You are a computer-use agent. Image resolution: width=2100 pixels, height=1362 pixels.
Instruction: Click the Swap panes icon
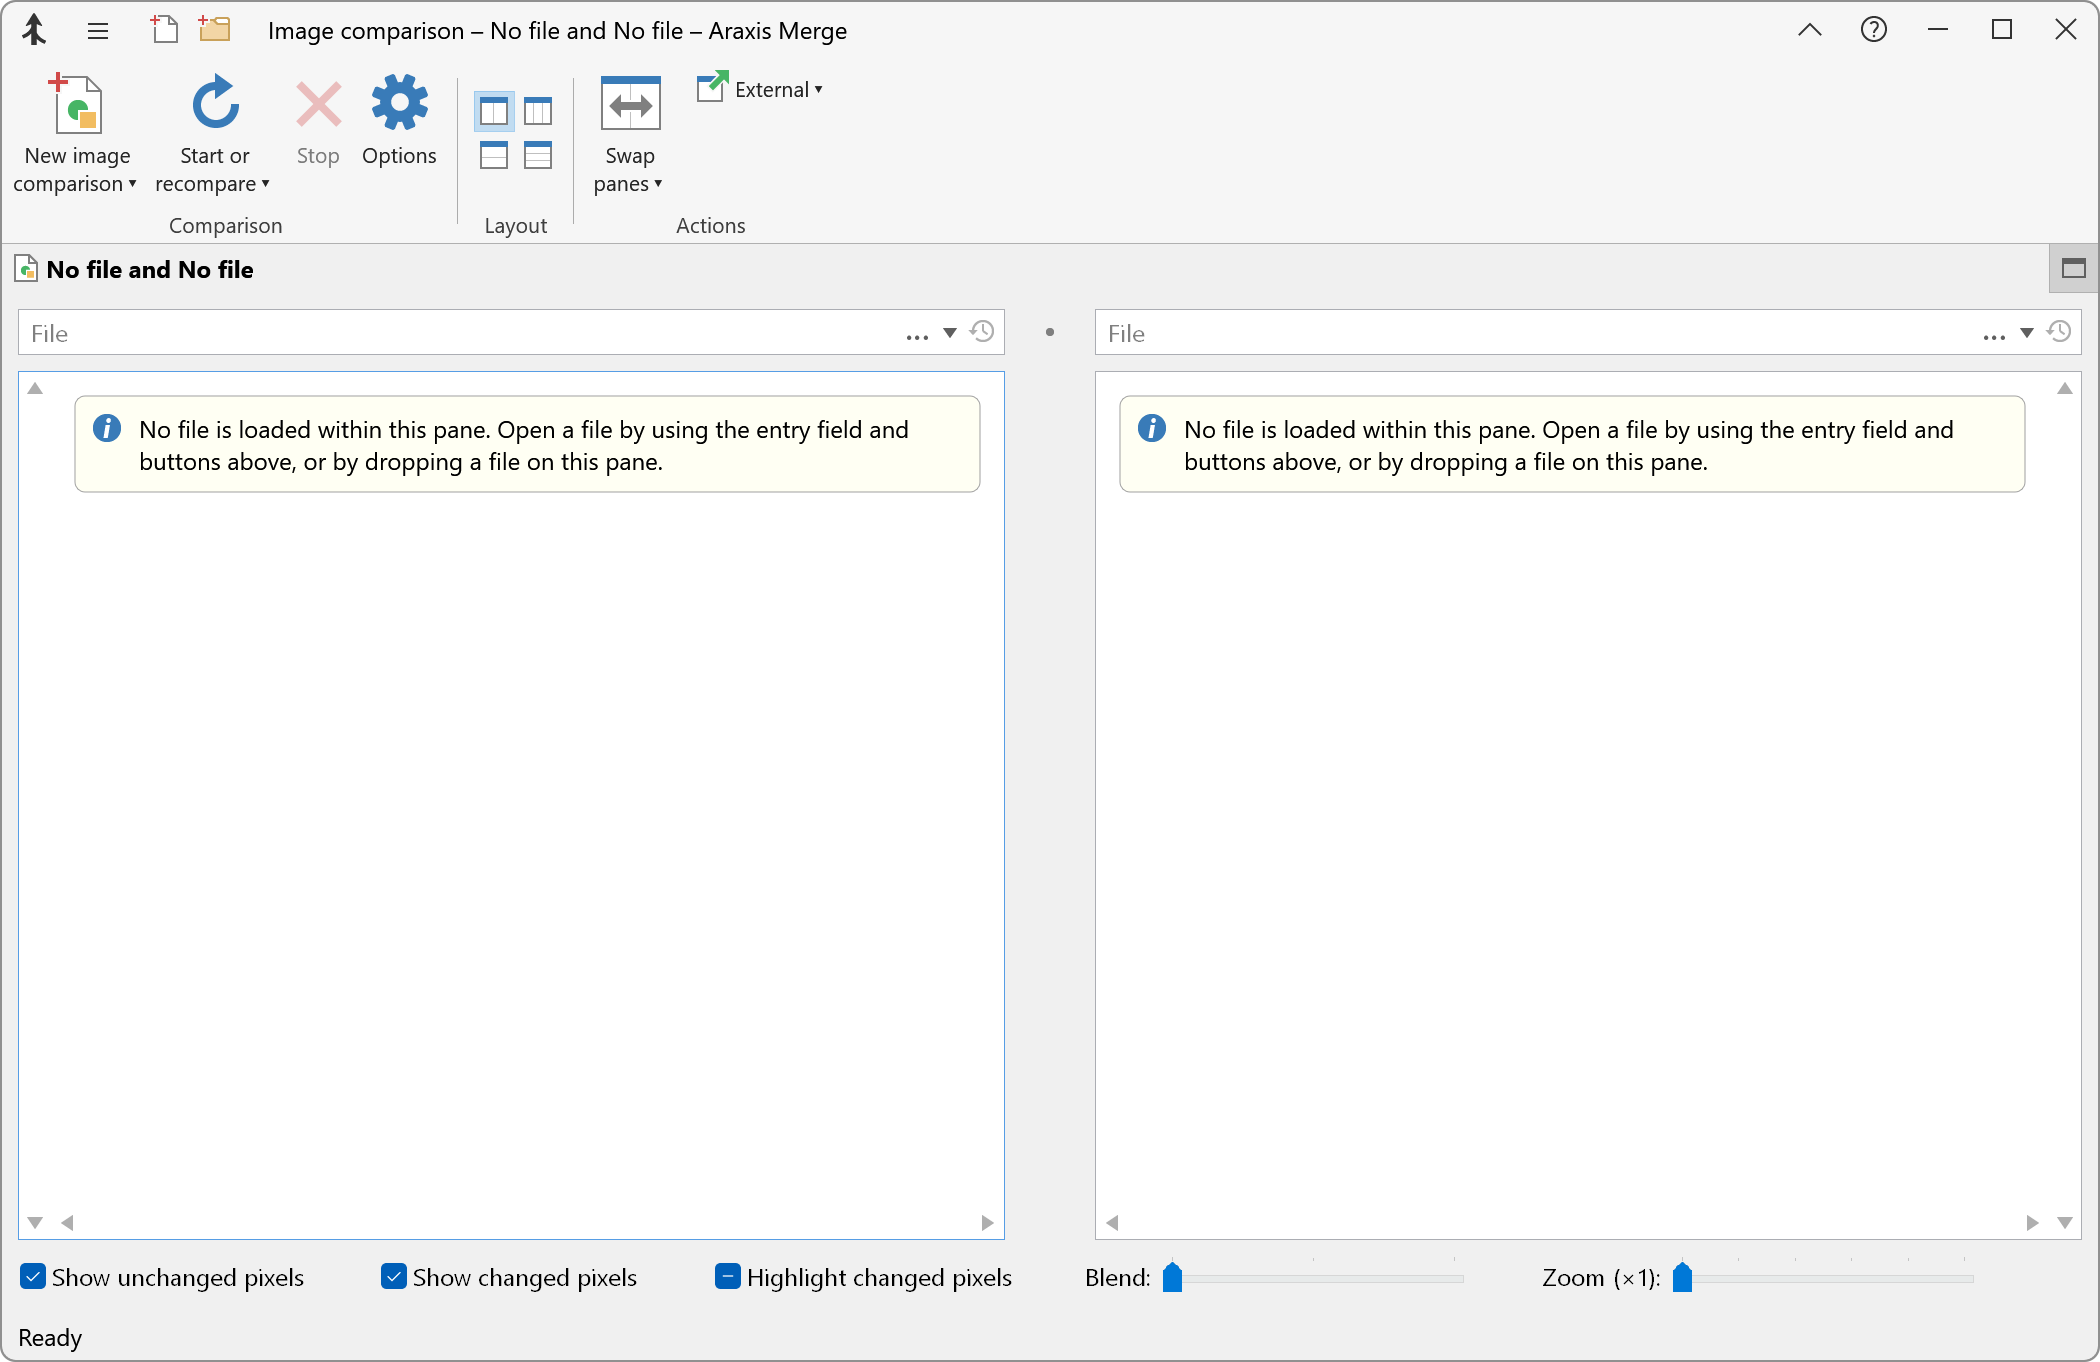(629, 103)
